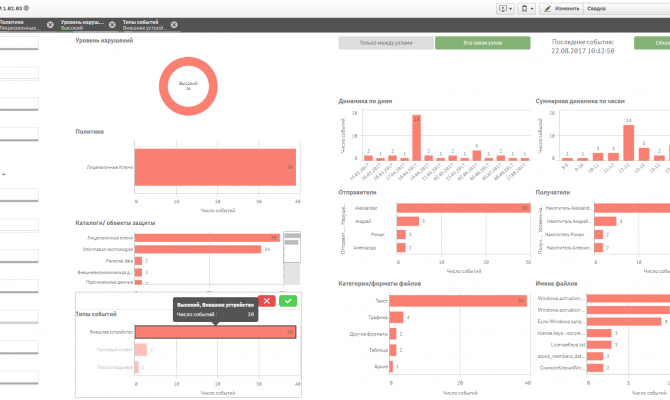Select the Внешнее устройство bar
Screen dimensions: 670x400
[x=215, y=332]
